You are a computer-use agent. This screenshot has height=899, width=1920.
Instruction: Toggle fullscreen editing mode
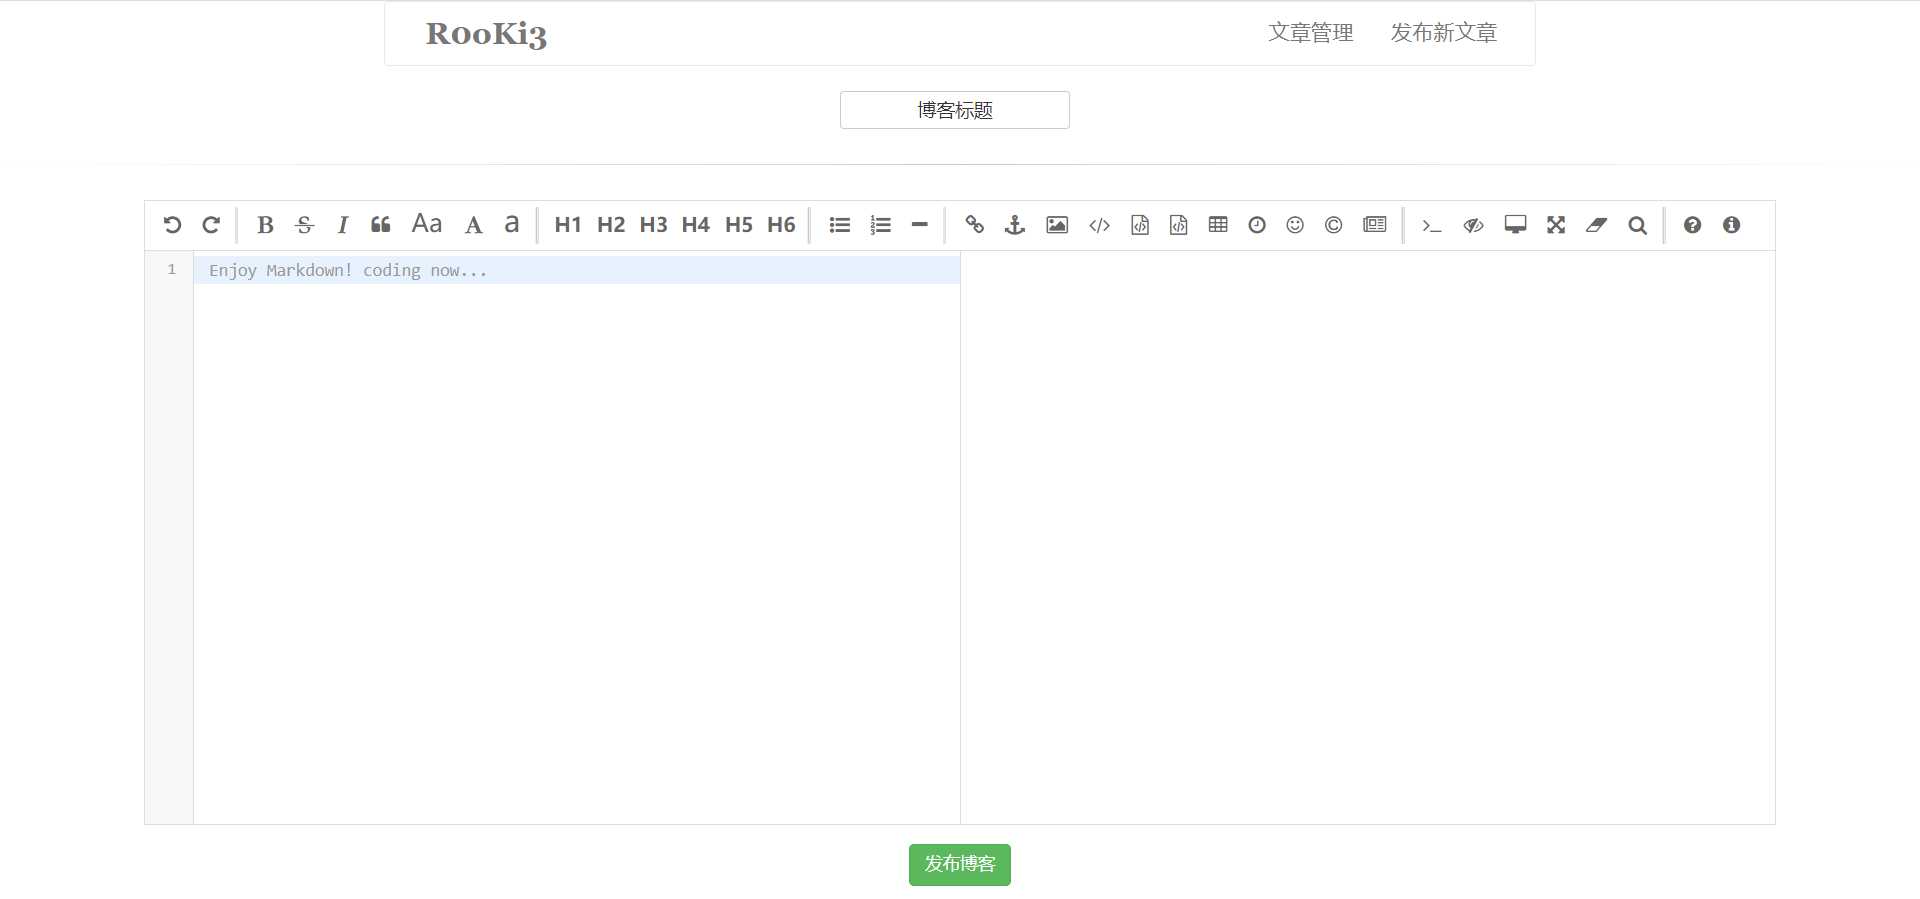point(1556,225)
